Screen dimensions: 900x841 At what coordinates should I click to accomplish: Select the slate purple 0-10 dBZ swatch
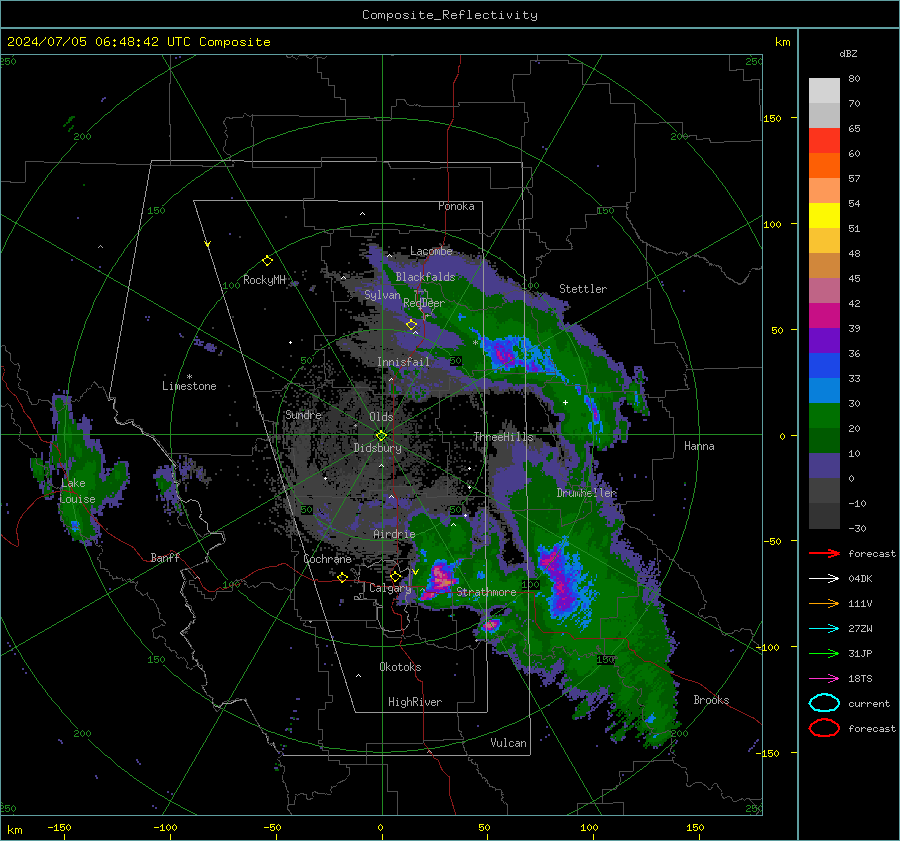[x=824, y=466]
